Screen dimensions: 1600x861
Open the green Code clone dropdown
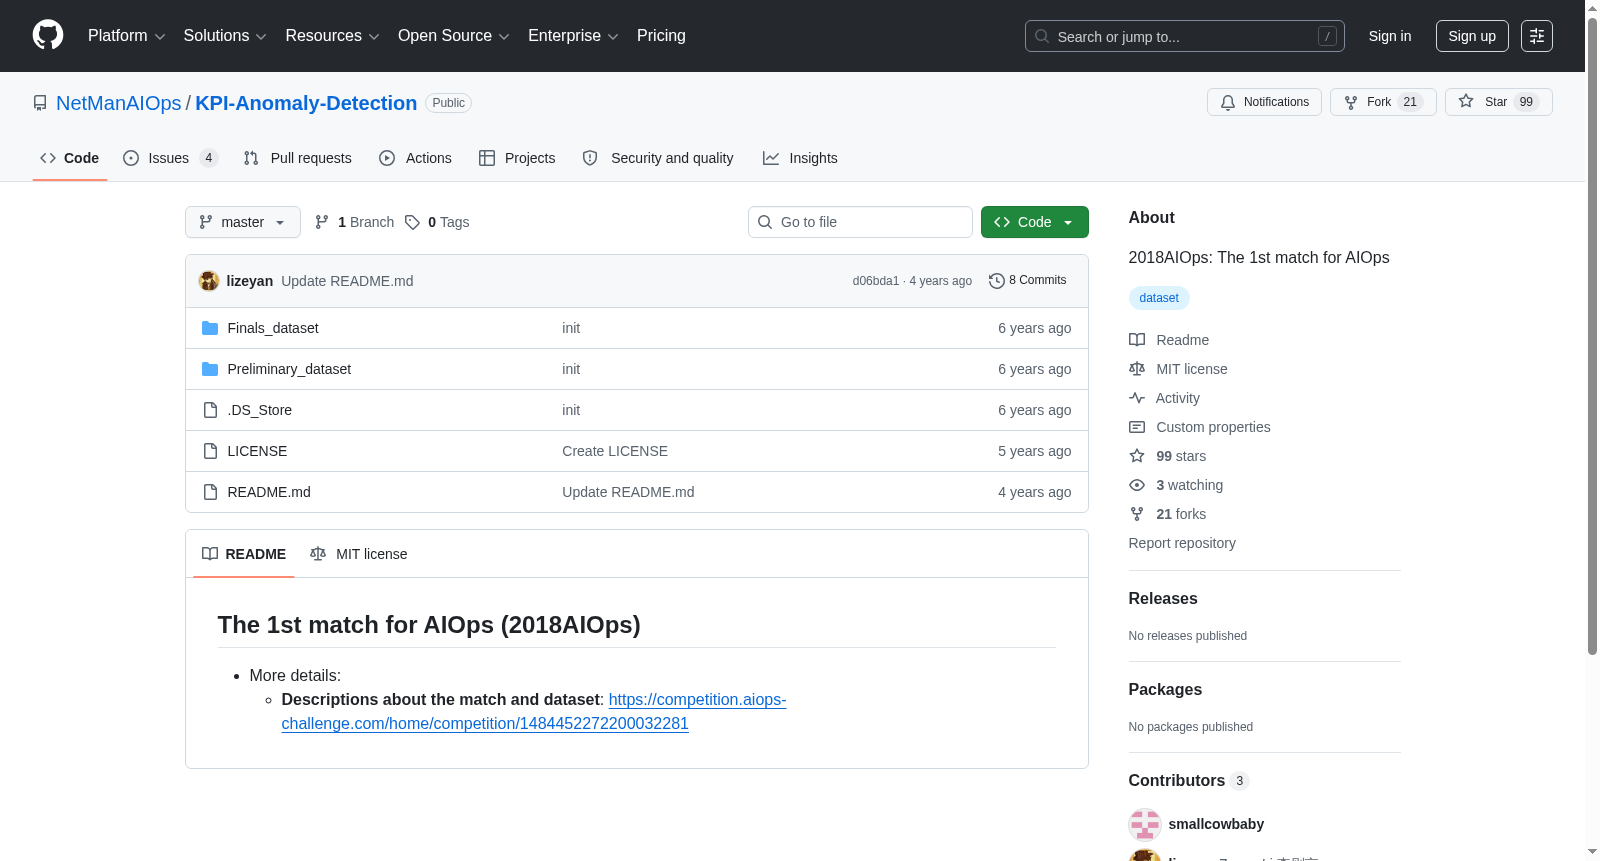point(1035,222)
